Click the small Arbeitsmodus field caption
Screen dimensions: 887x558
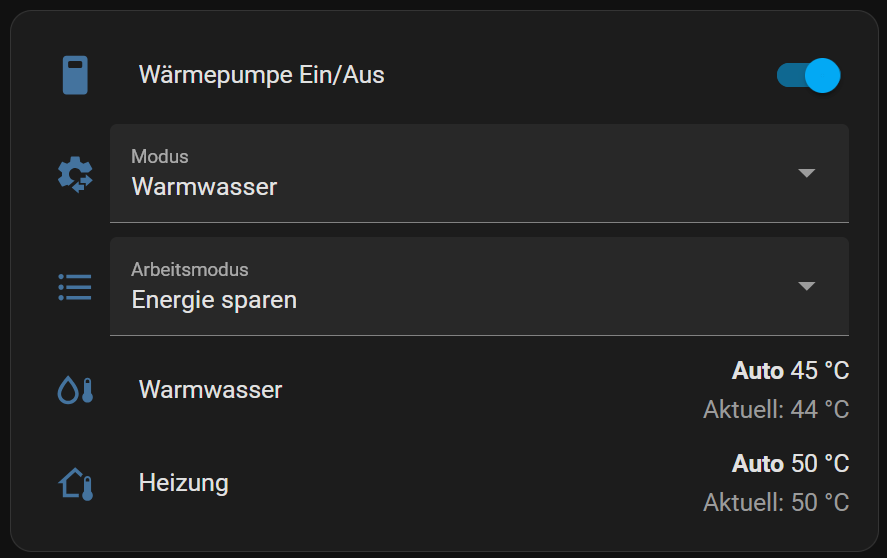click(x=190, y=269)
